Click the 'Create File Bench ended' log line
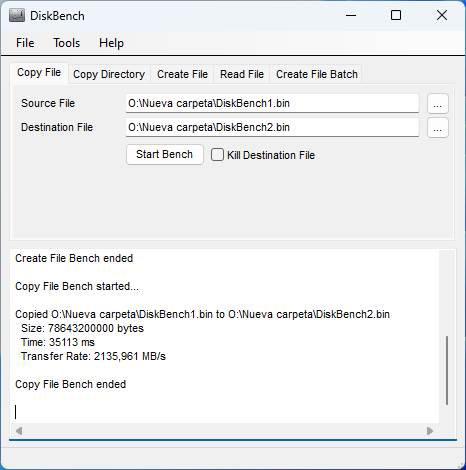 pos(74,258)
